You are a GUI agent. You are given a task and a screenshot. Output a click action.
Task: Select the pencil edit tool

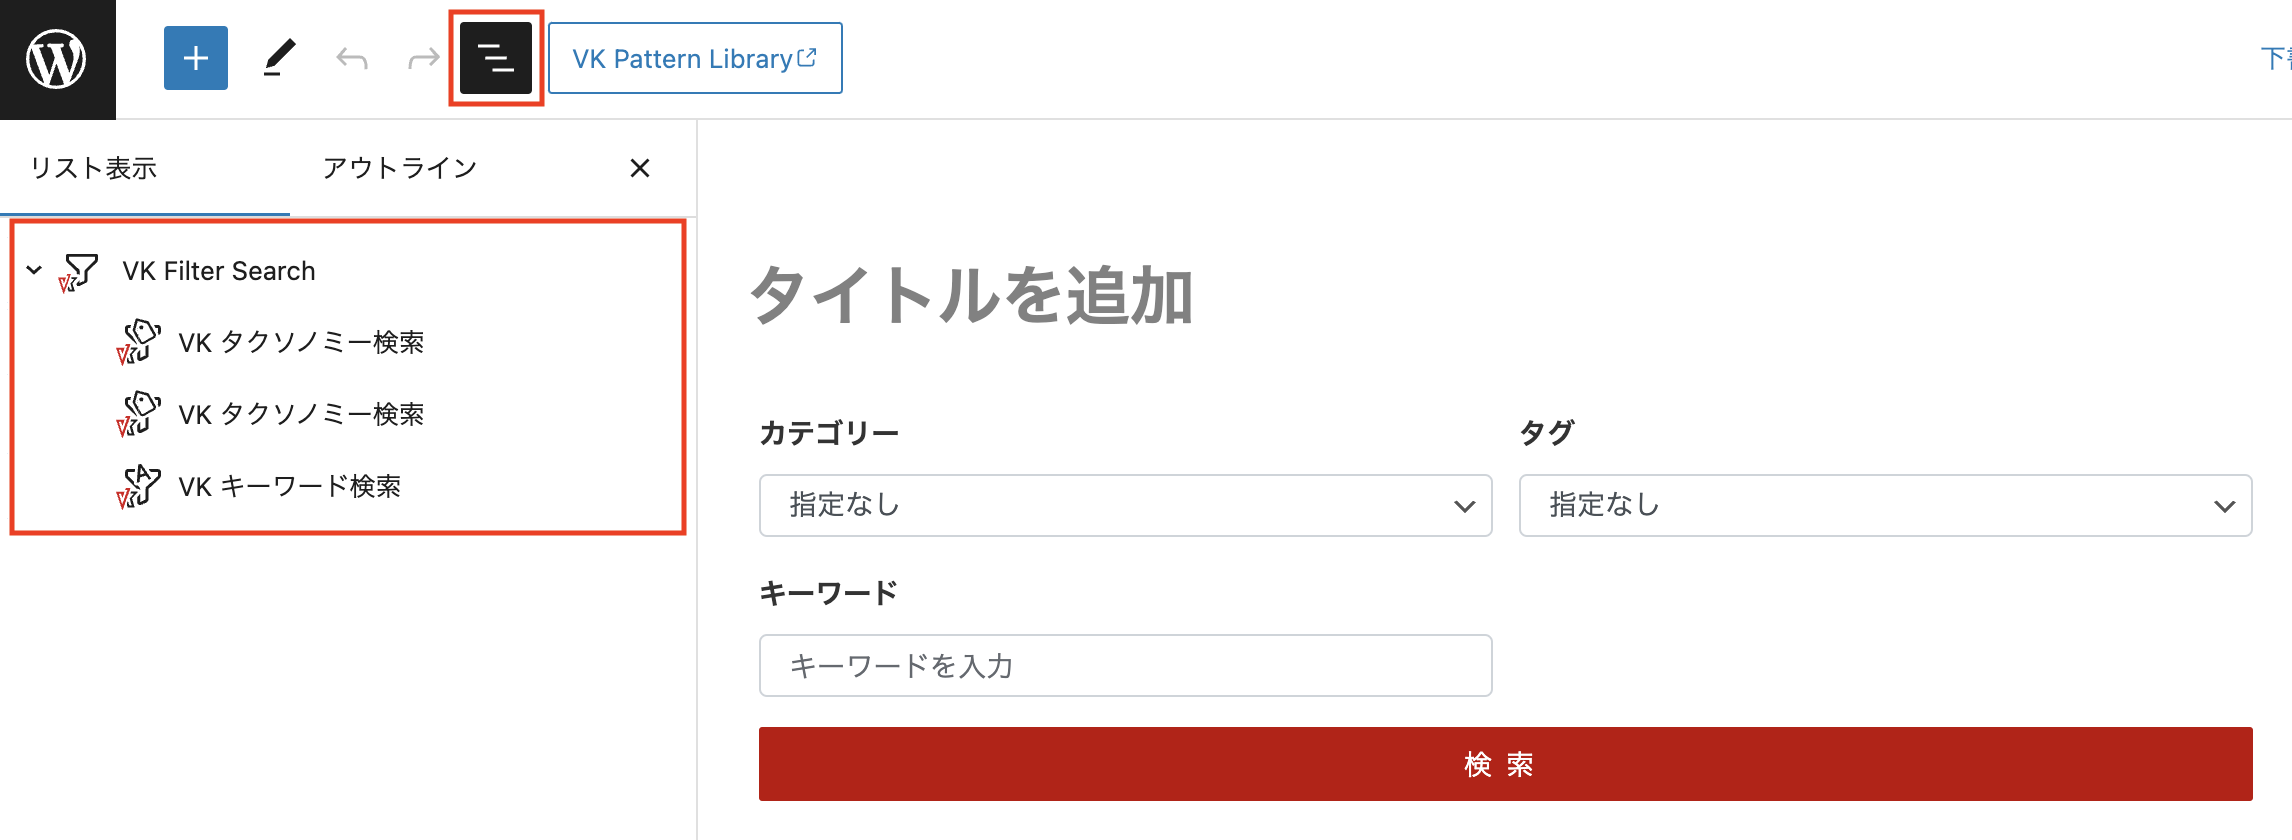[x=280, y=58]
